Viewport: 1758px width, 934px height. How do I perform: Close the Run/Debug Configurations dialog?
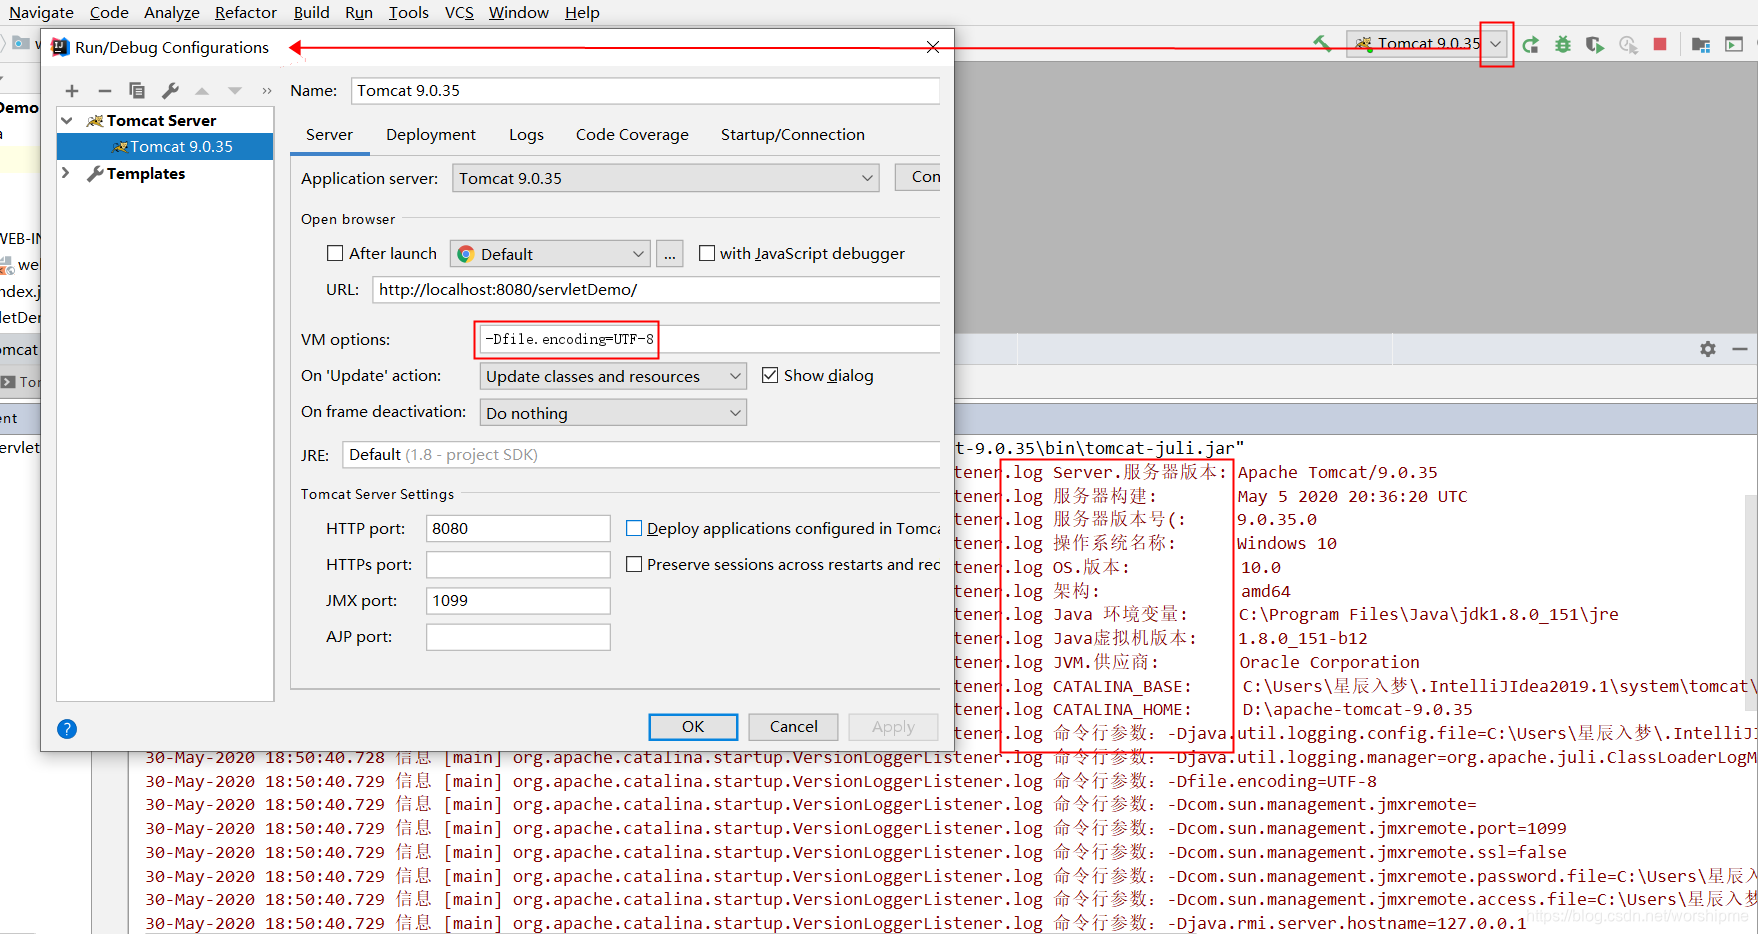click(x=932, y=47)
